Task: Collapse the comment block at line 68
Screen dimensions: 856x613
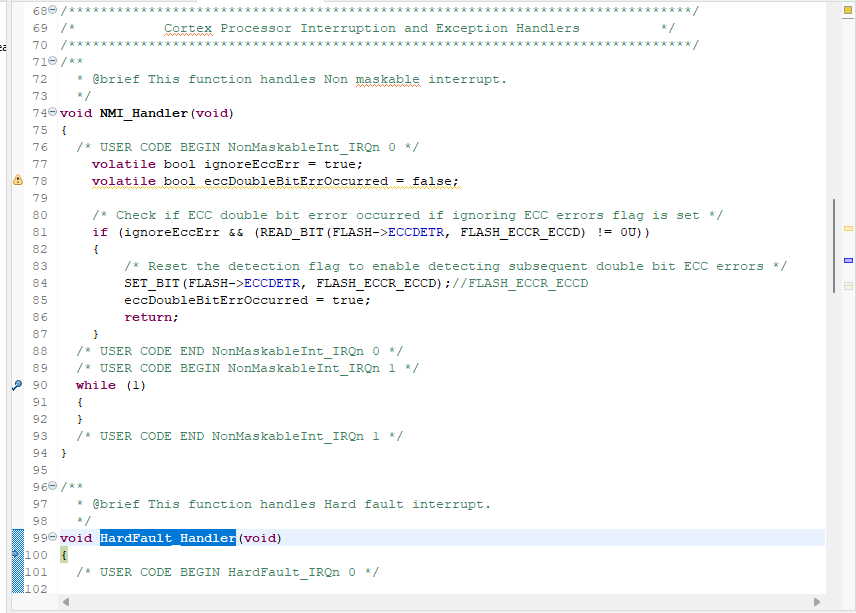Action: (x=51, y=11)
